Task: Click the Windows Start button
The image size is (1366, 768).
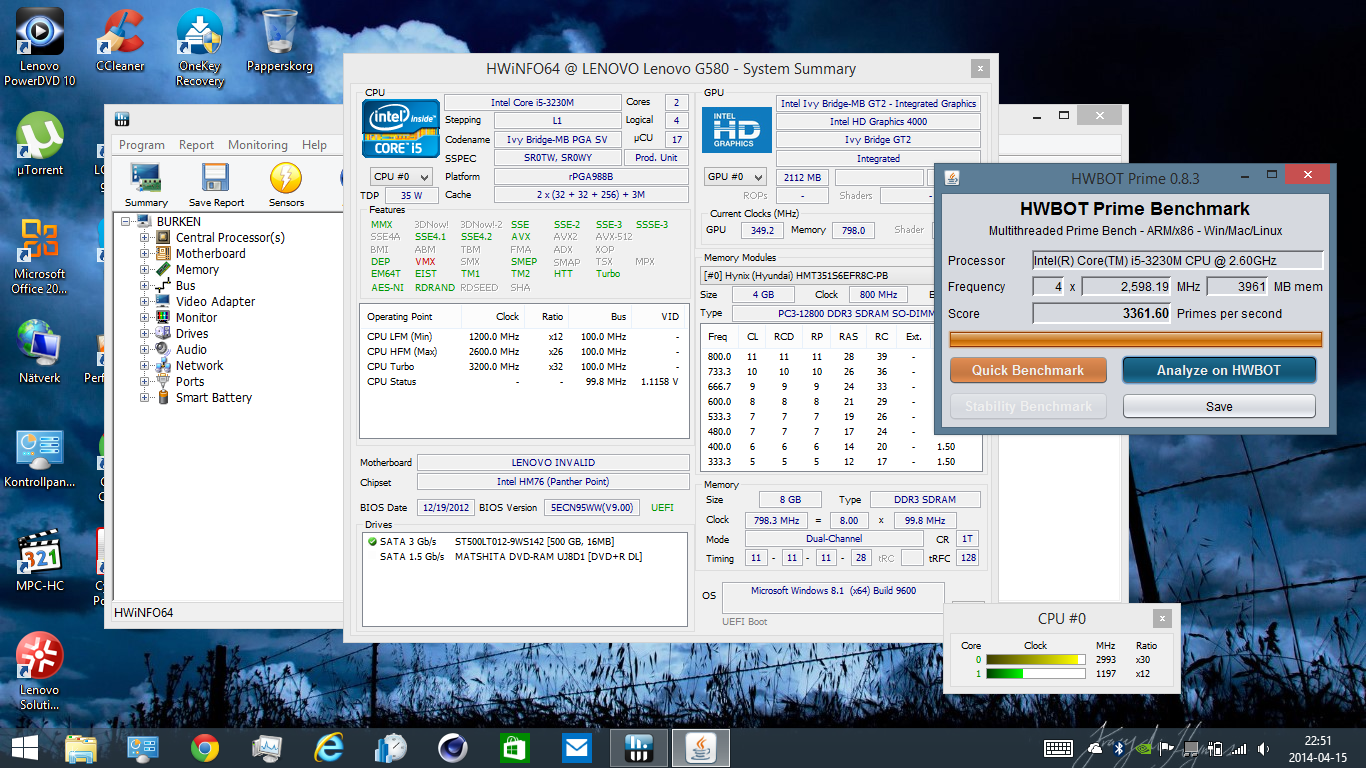Action: tap(24, 748)
